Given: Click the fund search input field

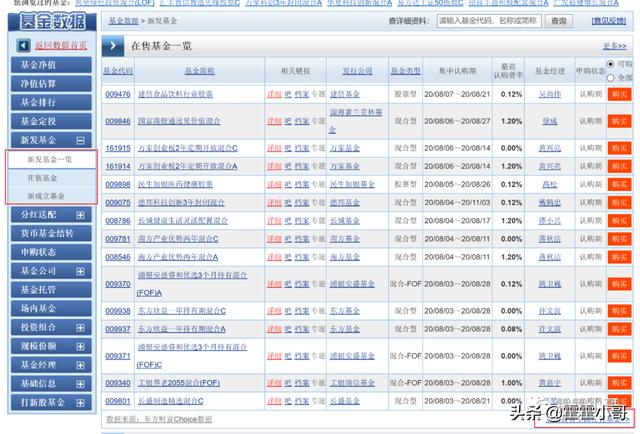Looking at the screenshot, I should (489, 21).
